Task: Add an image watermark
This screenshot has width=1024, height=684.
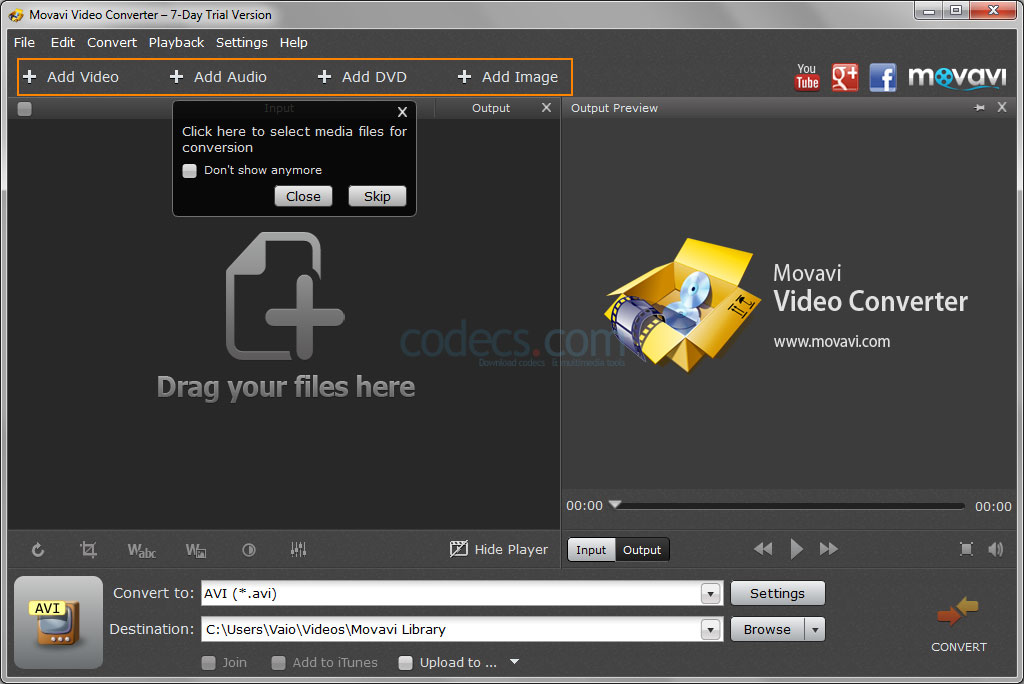Action: tap(195, 549)
